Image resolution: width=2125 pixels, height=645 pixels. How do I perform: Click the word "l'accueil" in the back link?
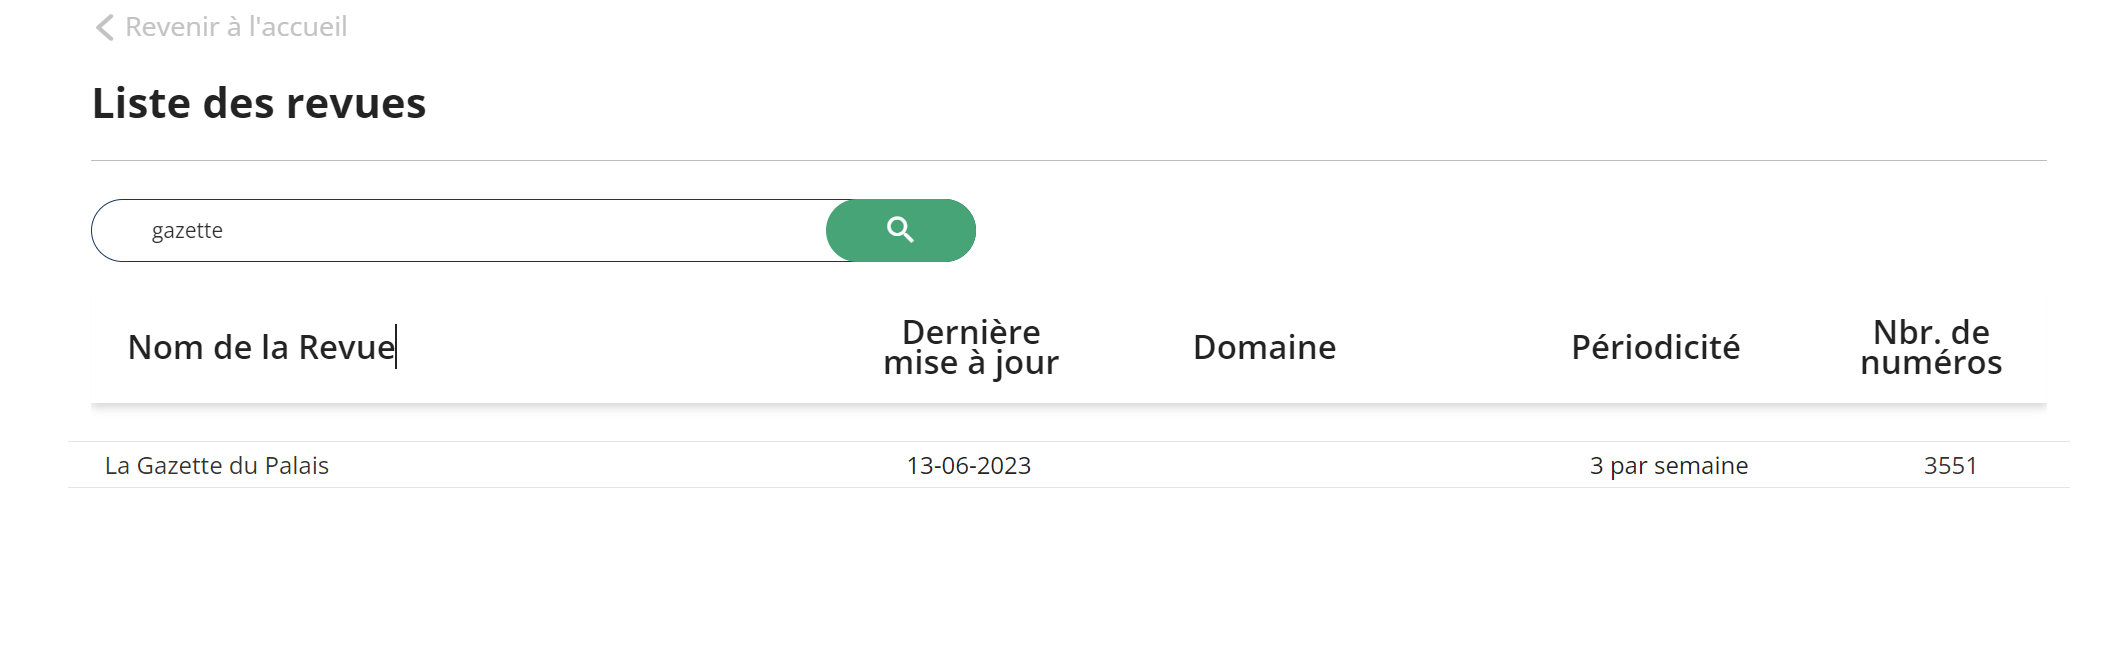click(297, 27)
